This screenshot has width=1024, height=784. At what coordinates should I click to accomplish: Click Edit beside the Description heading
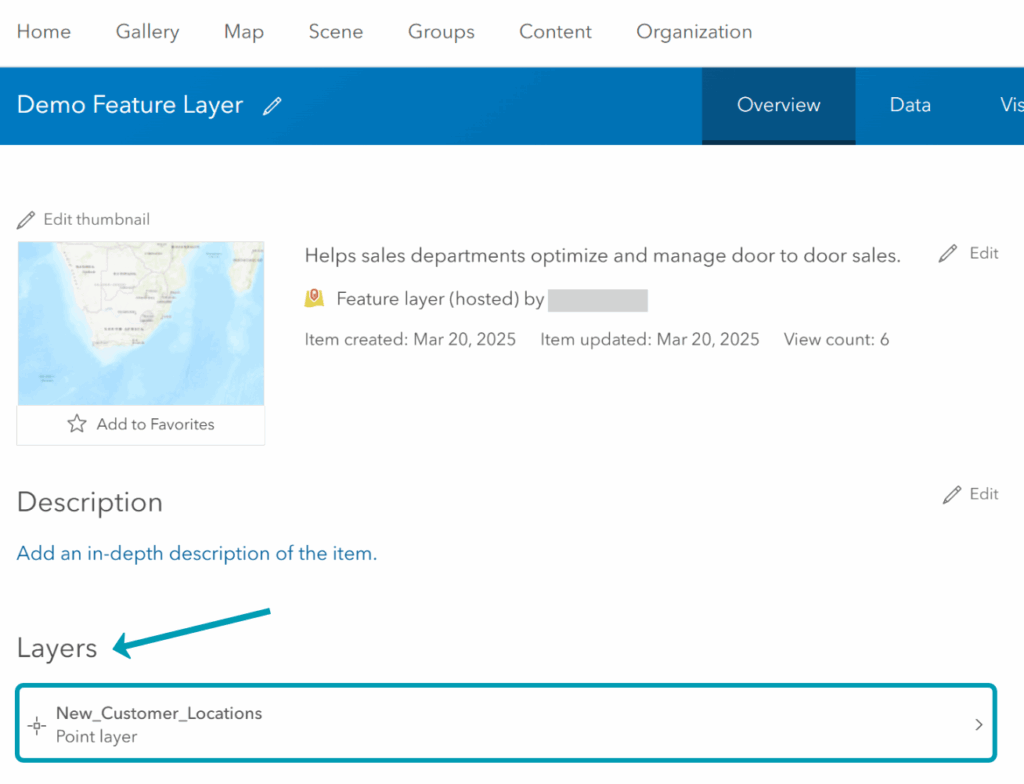pyautogui.click(x=984, y=495)
